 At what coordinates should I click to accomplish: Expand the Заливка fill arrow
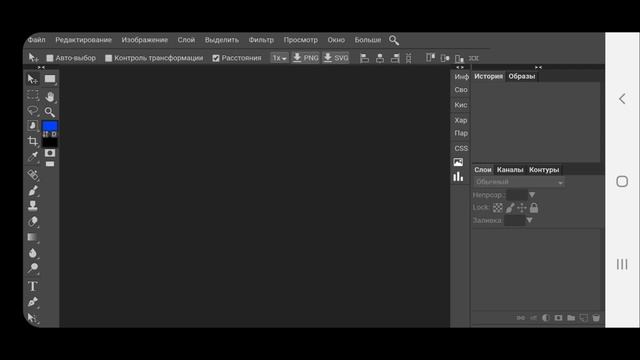click(529, 220)
